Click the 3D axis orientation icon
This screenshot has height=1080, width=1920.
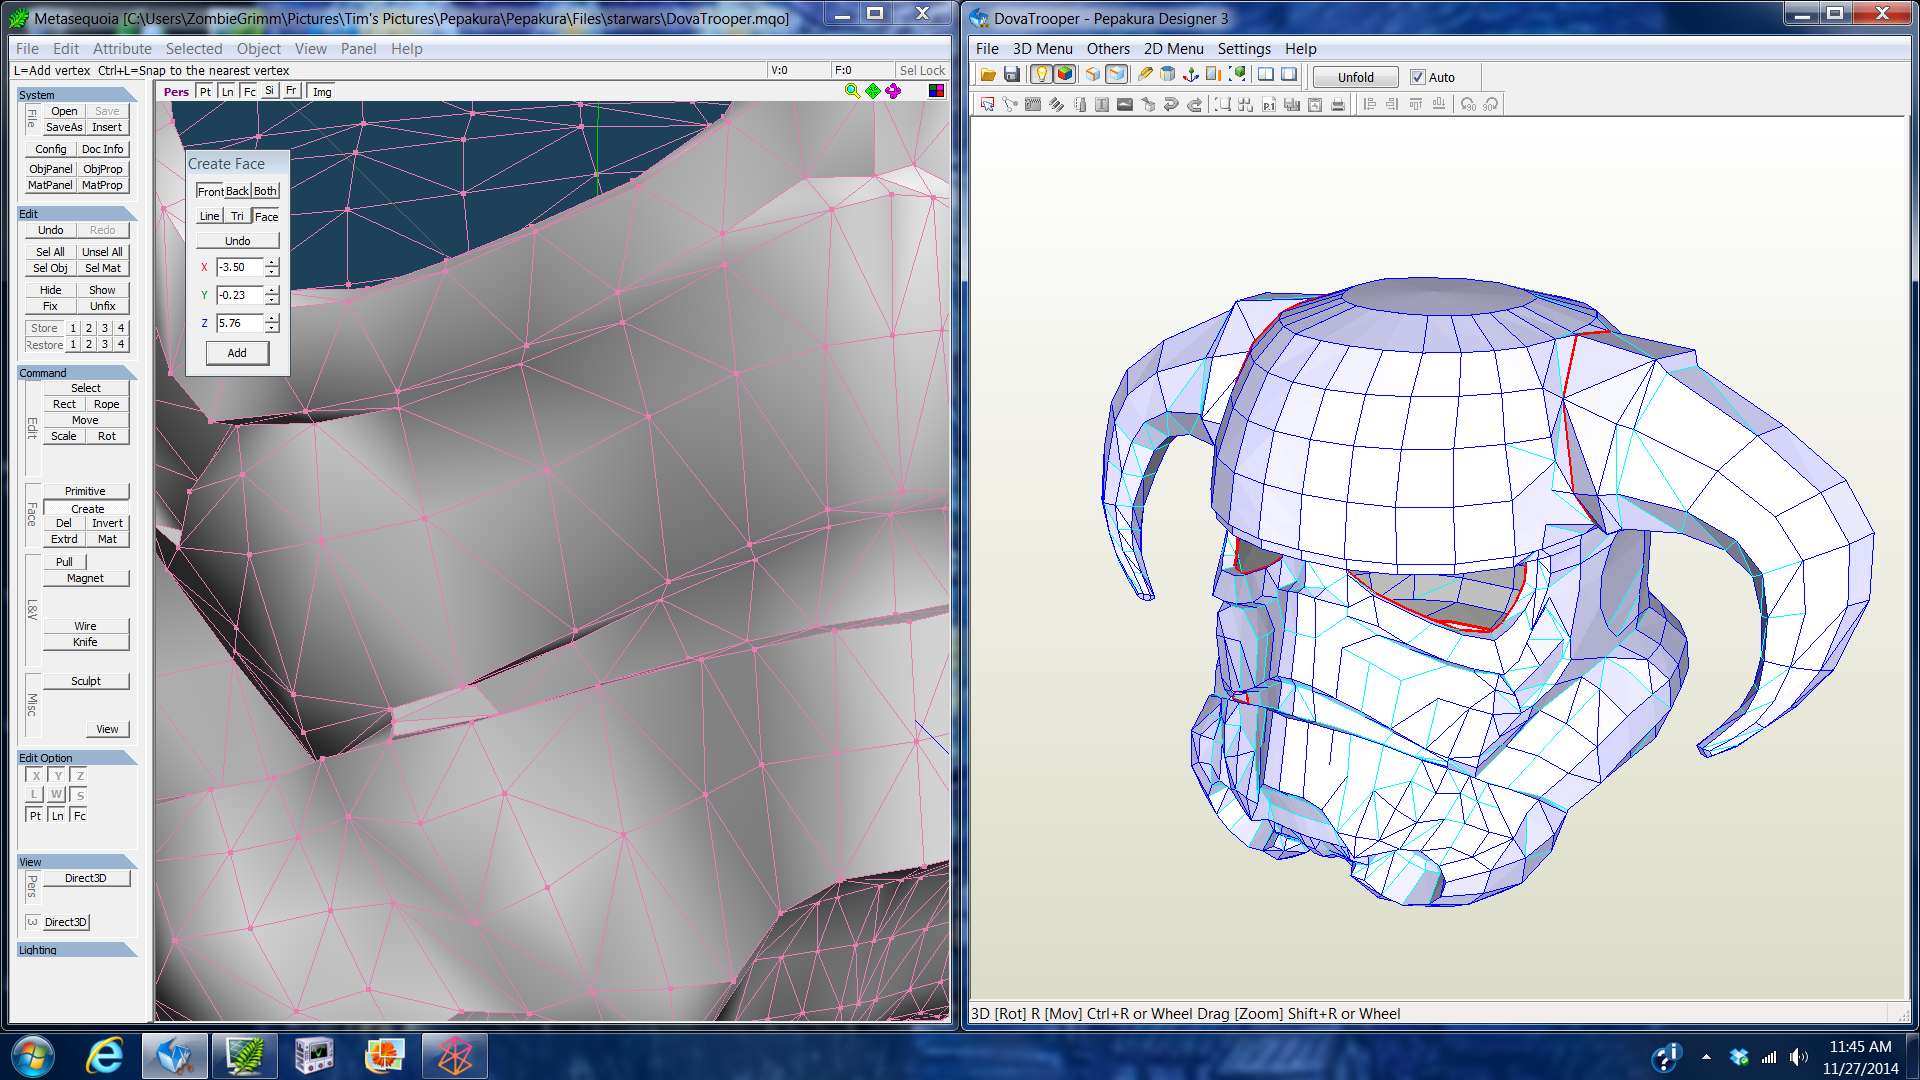pos(1191,74)
